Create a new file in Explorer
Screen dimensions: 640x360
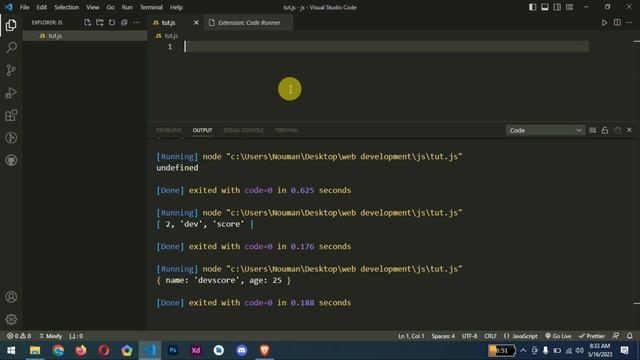point(87,22)
